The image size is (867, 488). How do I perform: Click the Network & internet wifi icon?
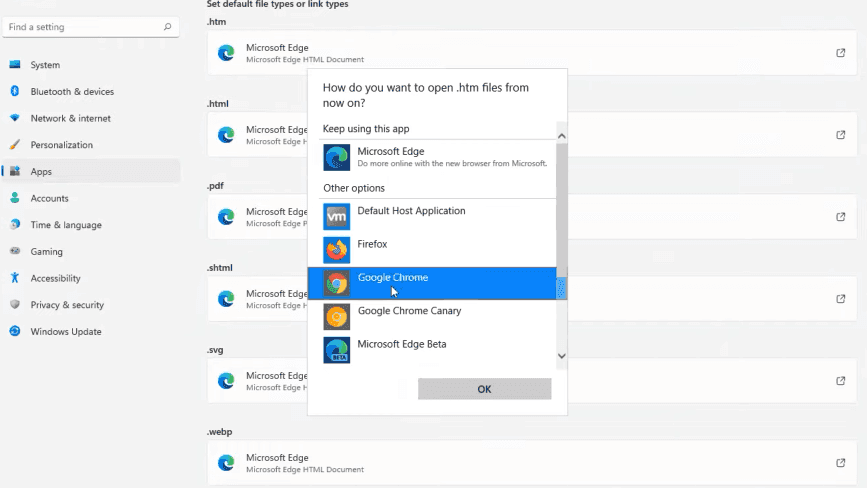pyautogui.click(x=15, y=118)
